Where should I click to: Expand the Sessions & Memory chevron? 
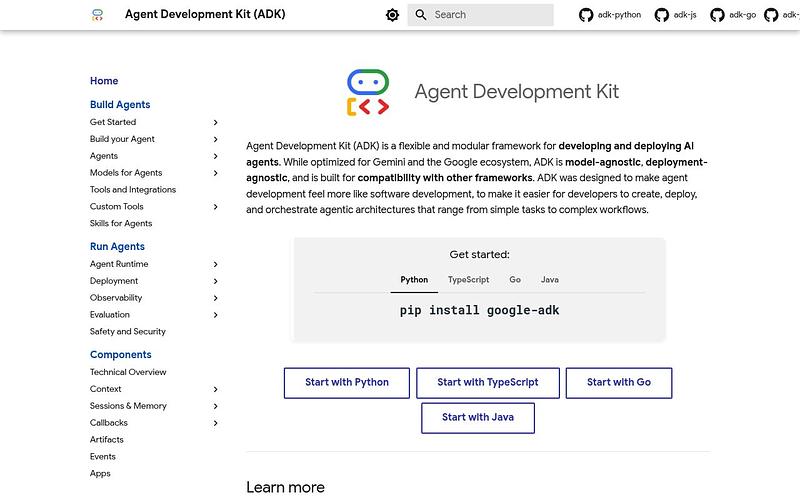coord(215,406)
